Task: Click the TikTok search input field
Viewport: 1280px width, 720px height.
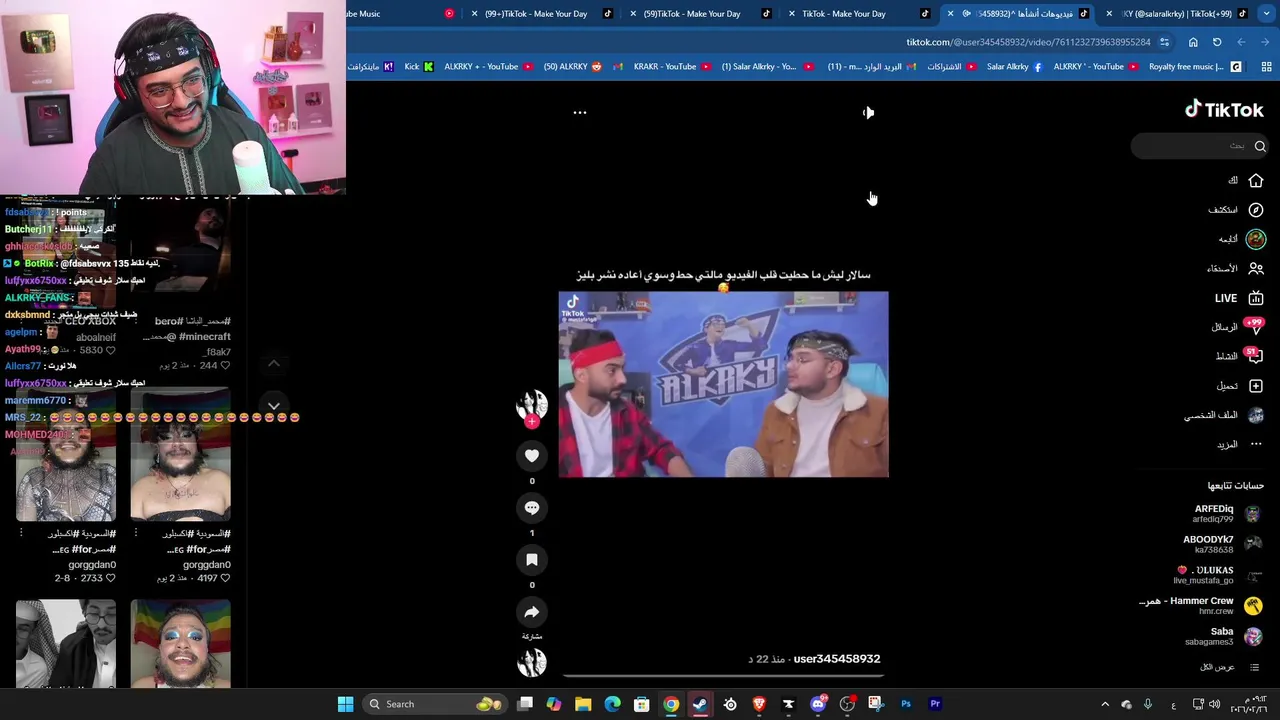Action: pos(1200,146)
